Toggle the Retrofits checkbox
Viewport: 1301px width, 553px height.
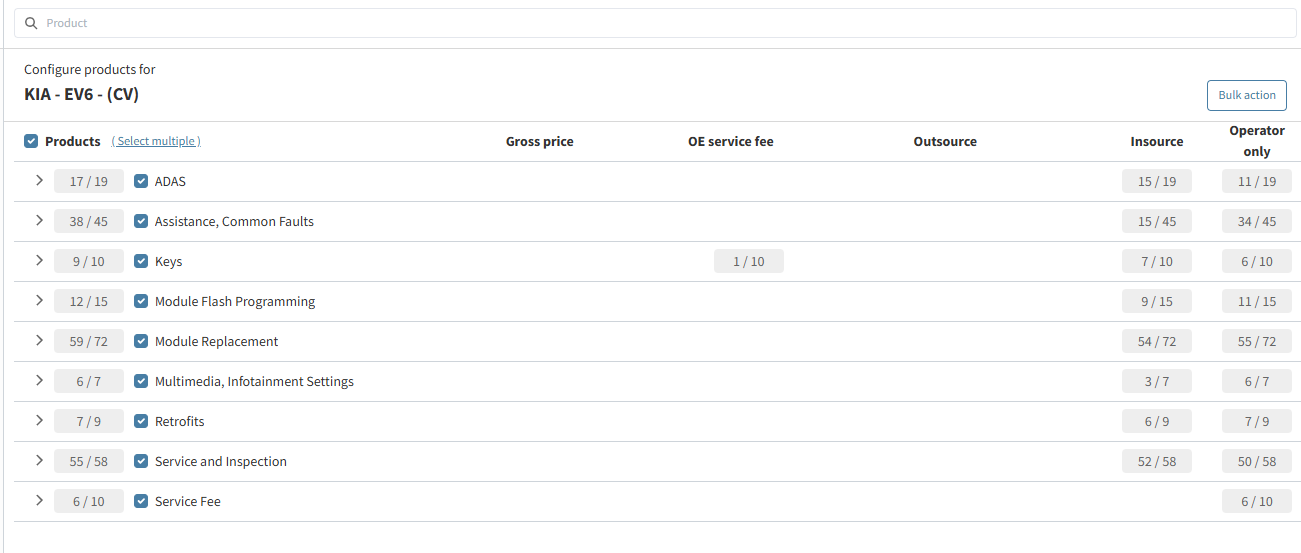[141, 421]
